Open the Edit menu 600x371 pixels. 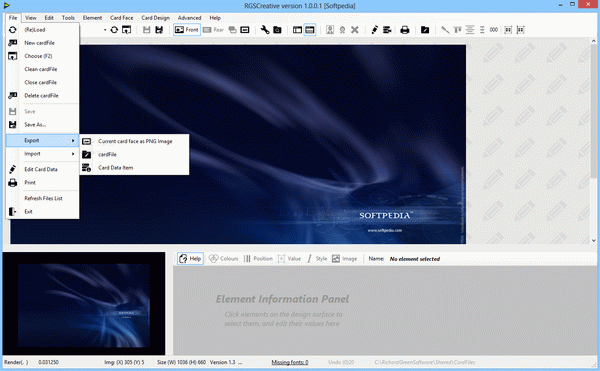(49, 18)
